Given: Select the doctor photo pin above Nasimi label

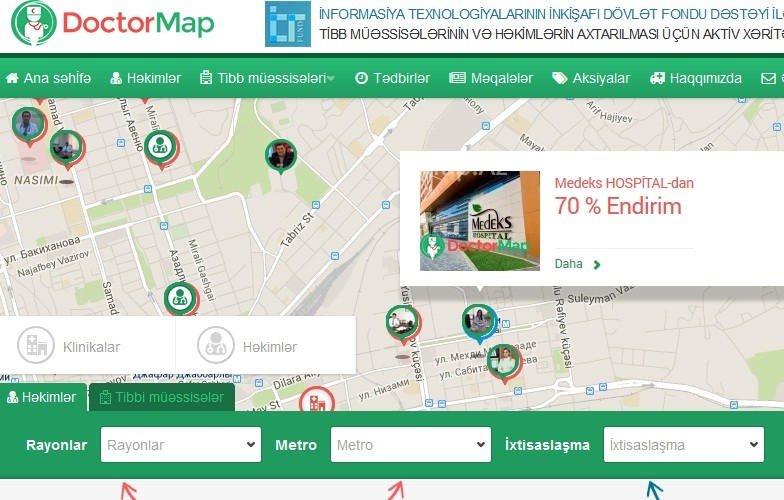Looking at the screenshot, I should (29, 126).
